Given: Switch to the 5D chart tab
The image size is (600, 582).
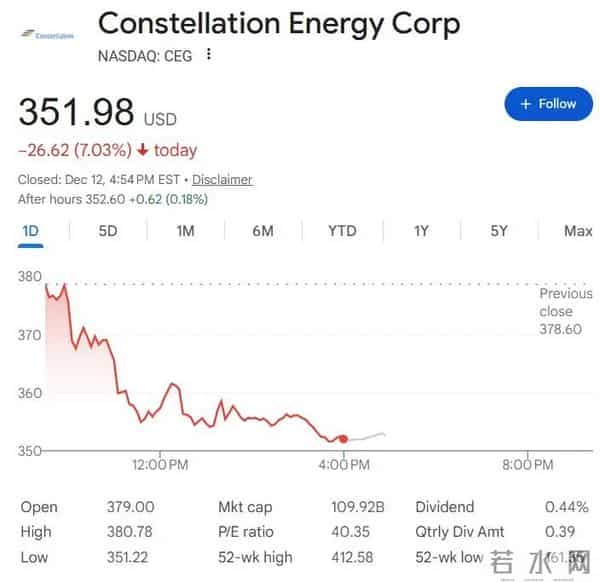Looking at the screenshot, I should pyautogui.click(x=108, y=231).
